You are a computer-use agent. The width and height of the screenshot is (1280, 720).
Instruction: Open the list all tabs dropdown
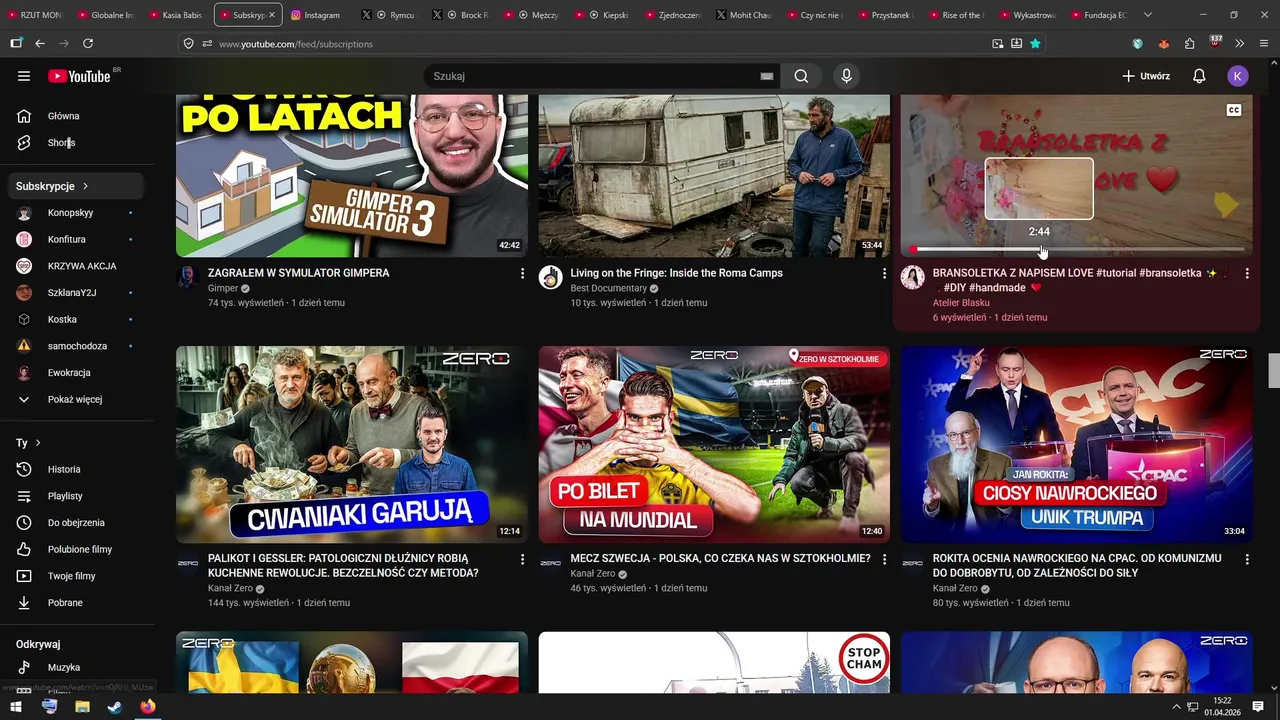1148,15
